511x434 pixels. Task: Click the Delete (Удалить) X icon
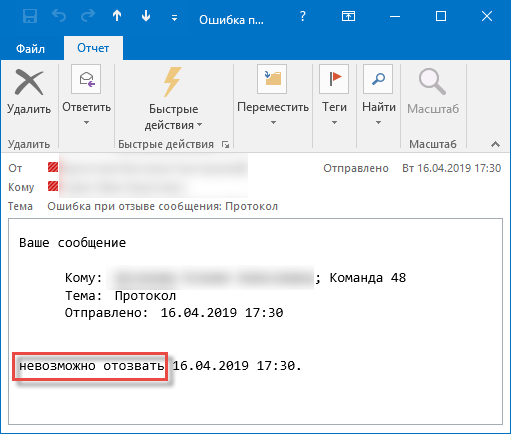[29, 82]
